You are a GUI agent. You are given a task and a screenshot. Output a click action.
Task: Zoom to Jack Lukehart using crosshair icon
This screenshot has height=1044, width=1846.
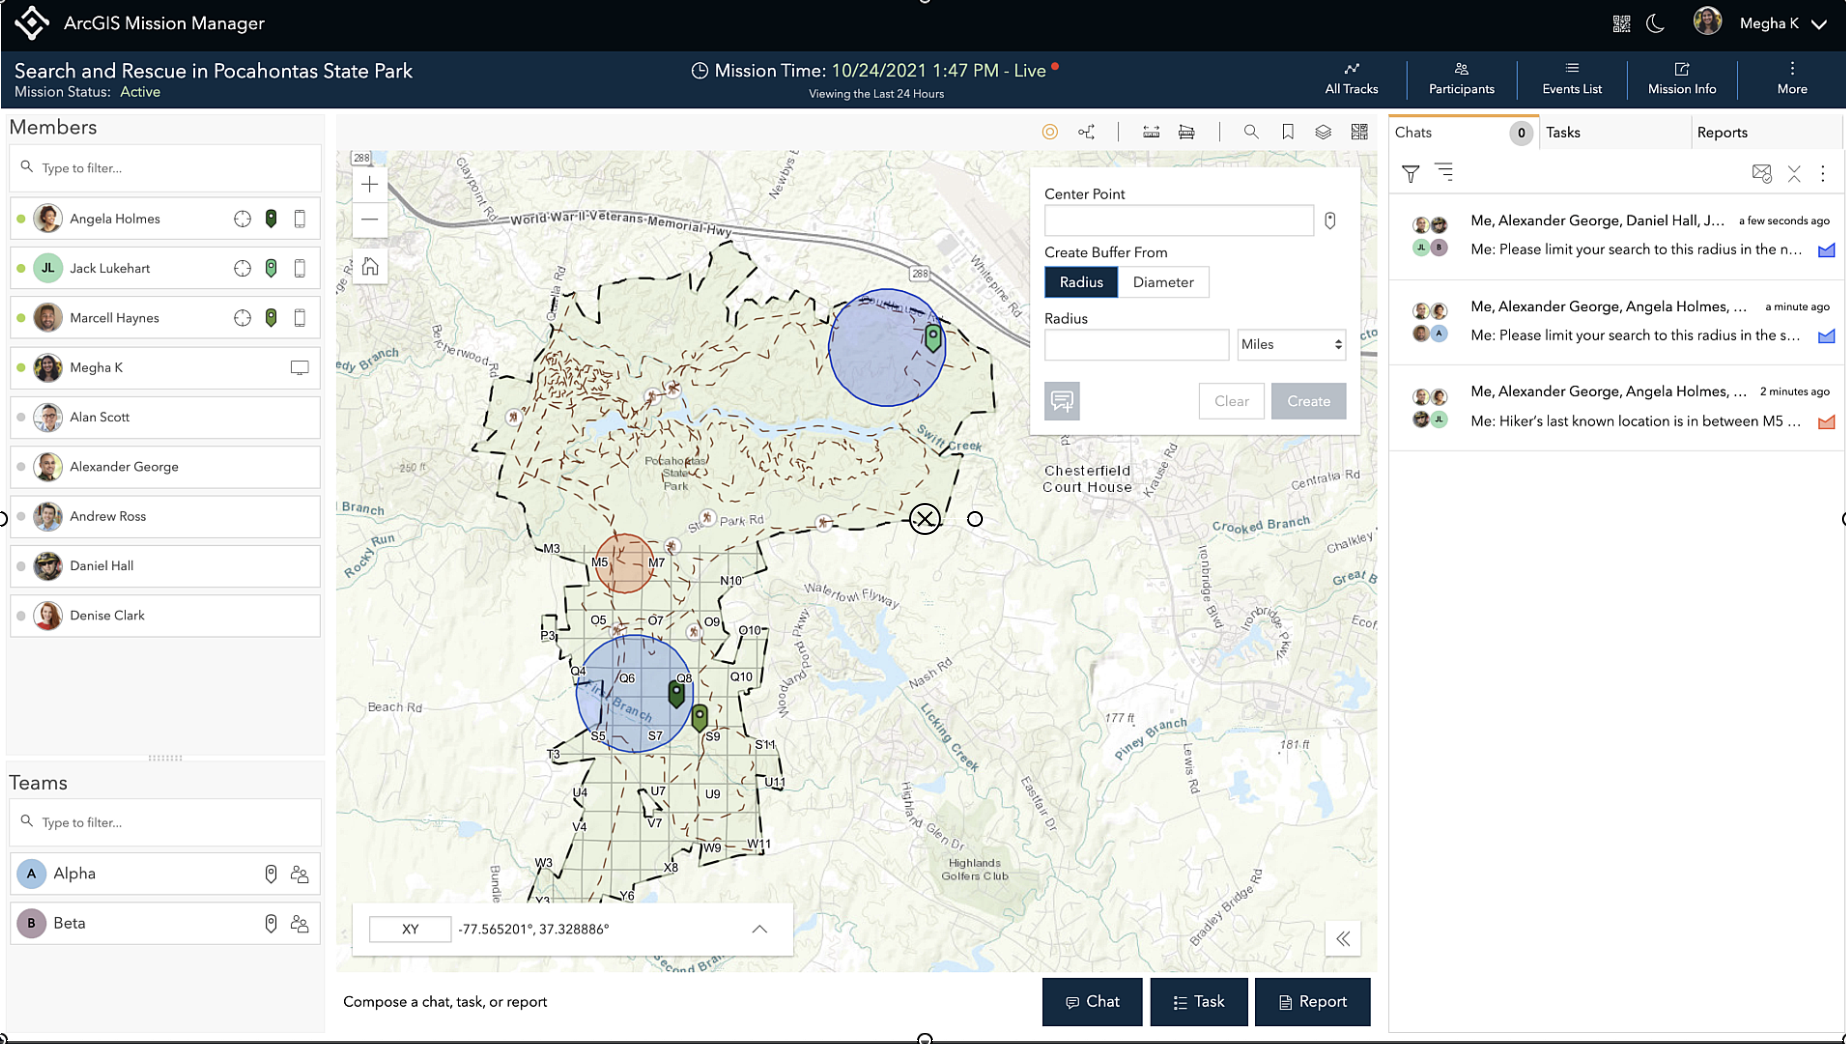(x=242, y=268)
